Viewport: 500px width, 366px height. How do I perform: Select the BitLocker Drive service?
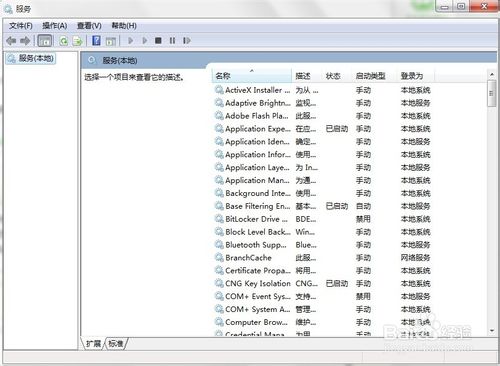click(x=323, y=219)
